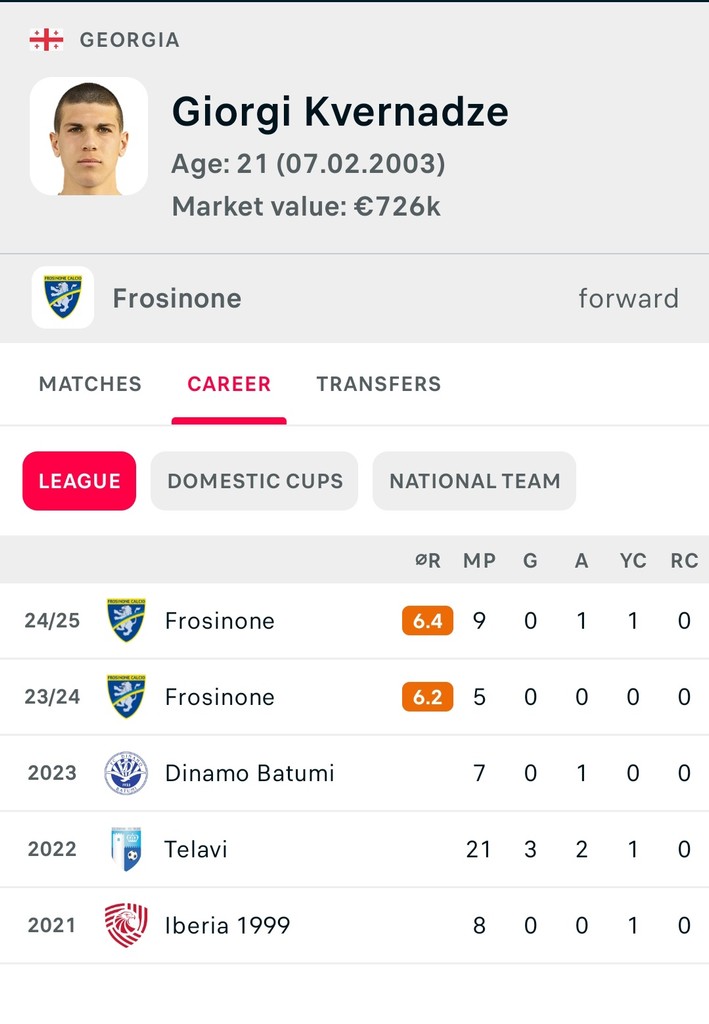This screenshot has height=1024, width=709.
Task: Open the player profile photo
Action: 89,136
